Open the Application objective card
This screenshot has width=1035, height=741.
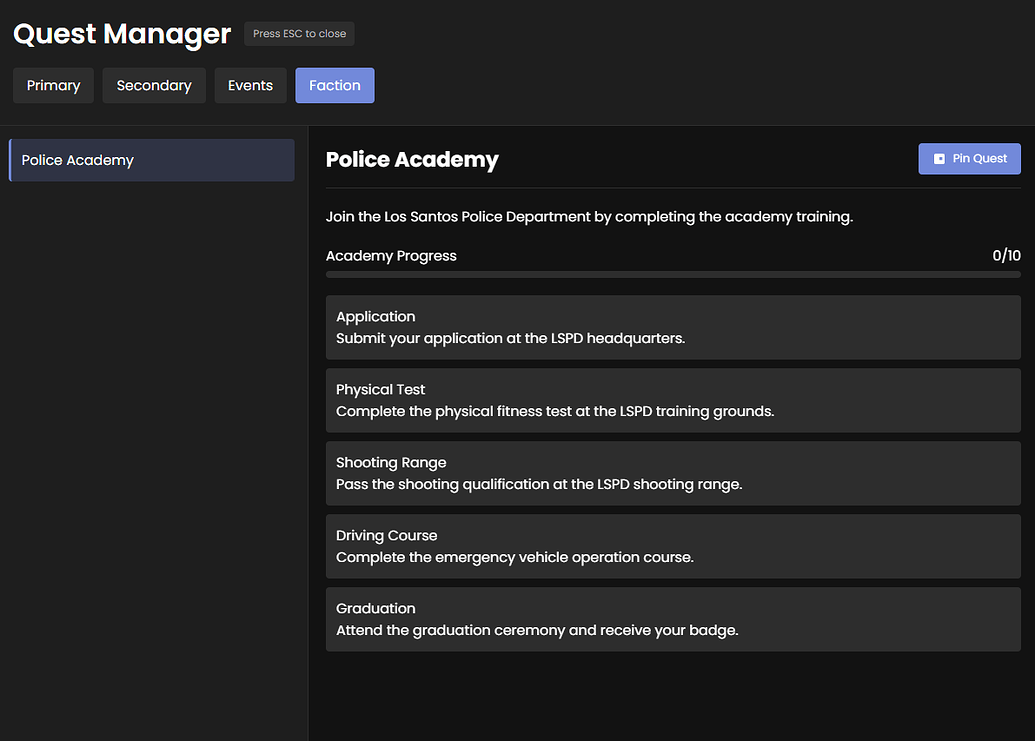pos(673,327)
